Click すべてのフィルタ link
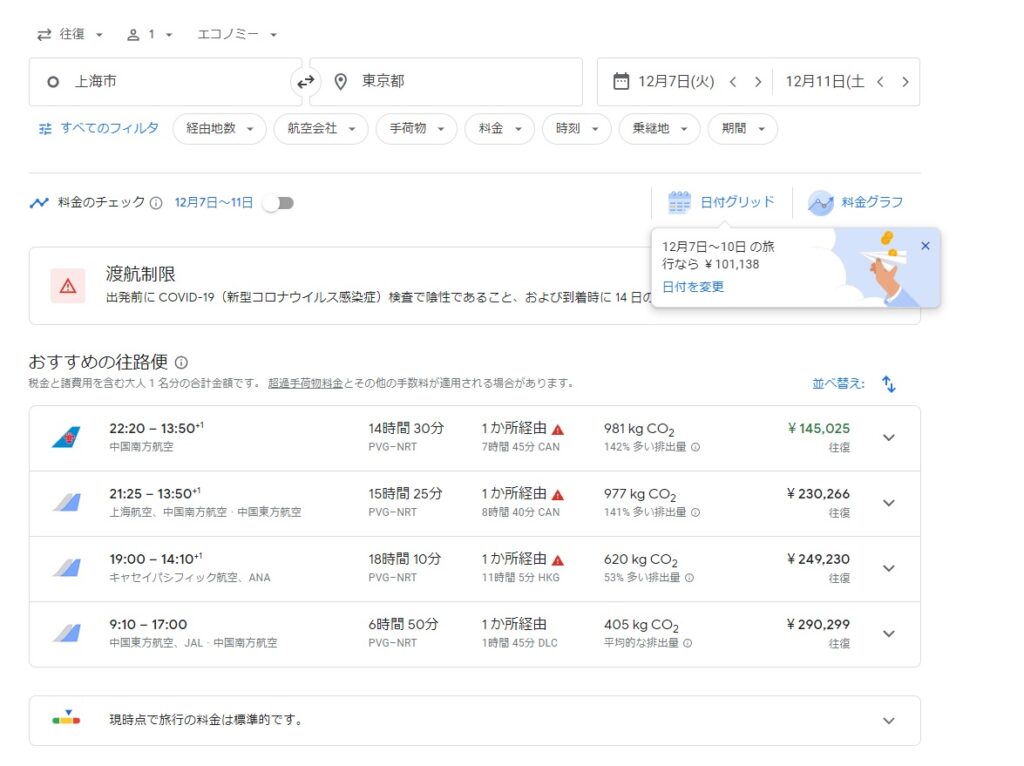Image resolution: width=1024 pixels, height=766 pixels. coord(98,128)
